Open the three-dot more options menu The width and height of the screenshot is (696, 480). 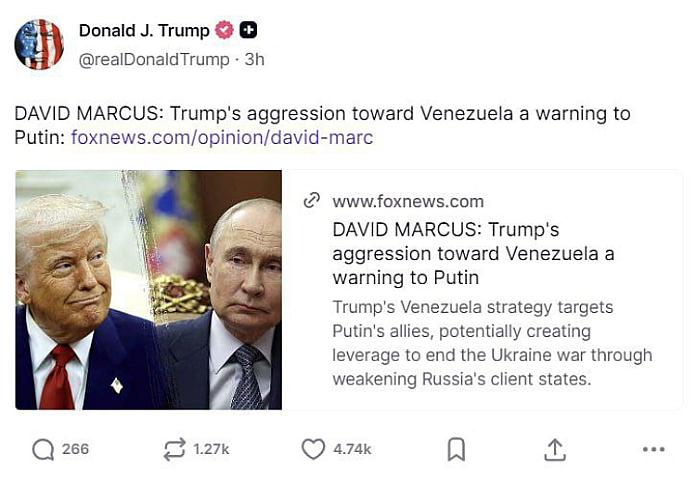click(654, 449)
